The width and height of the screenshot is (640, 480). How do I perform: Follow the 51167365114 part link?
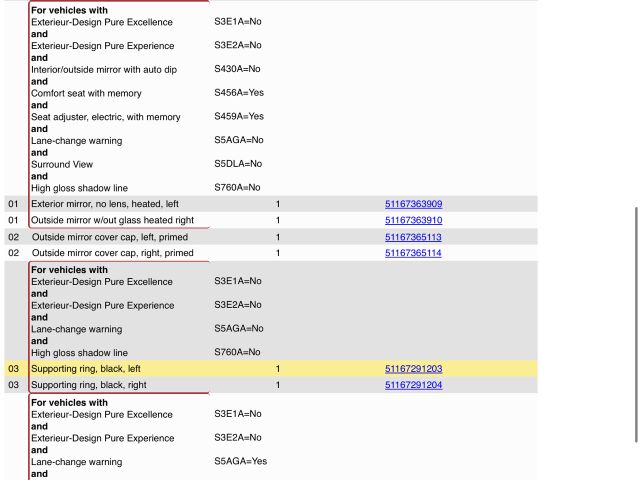coord(413,253)
